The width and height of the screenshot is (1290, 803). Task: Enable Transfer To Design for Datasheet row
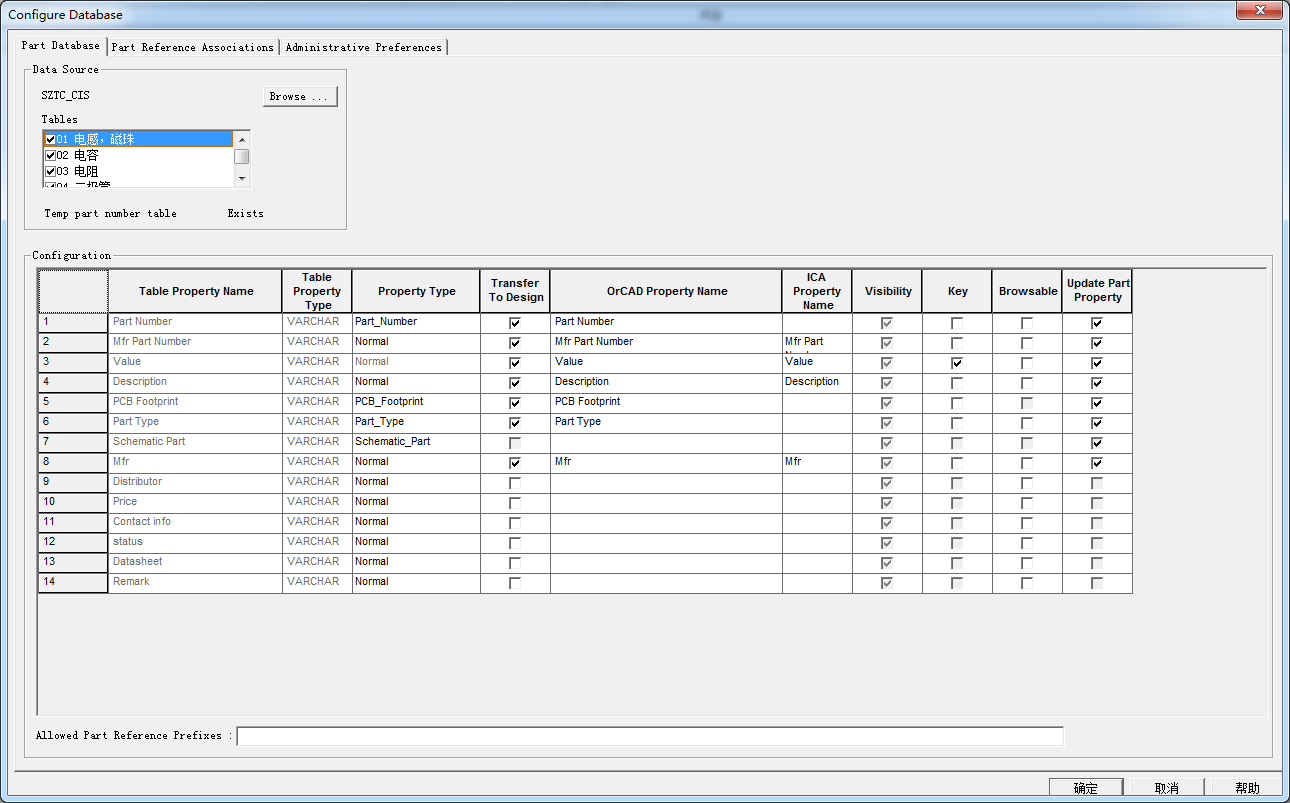(x=515, y=563)
